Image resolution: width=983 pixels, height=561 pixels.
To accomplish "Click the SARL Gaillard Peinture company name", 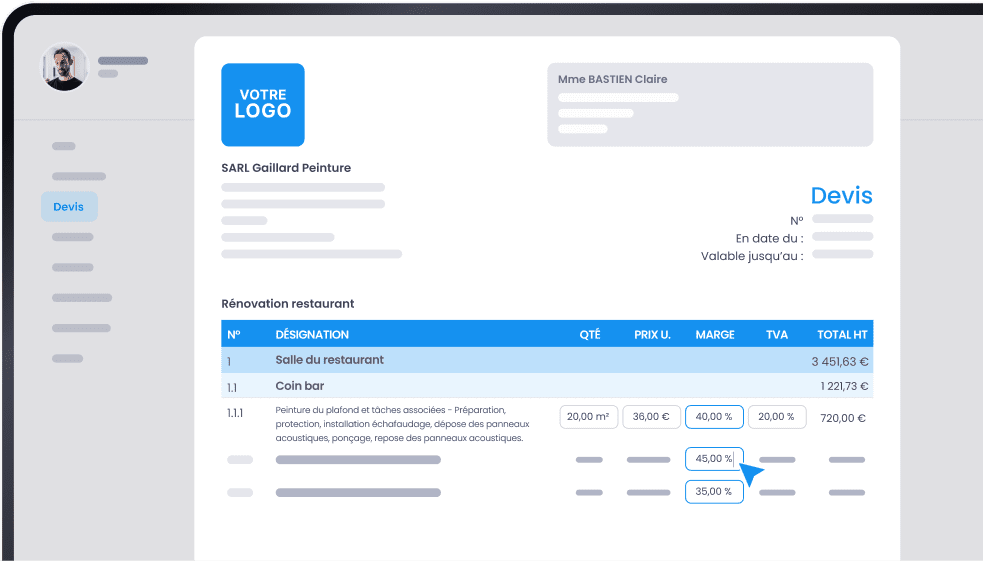I will (x=286, y=168).
